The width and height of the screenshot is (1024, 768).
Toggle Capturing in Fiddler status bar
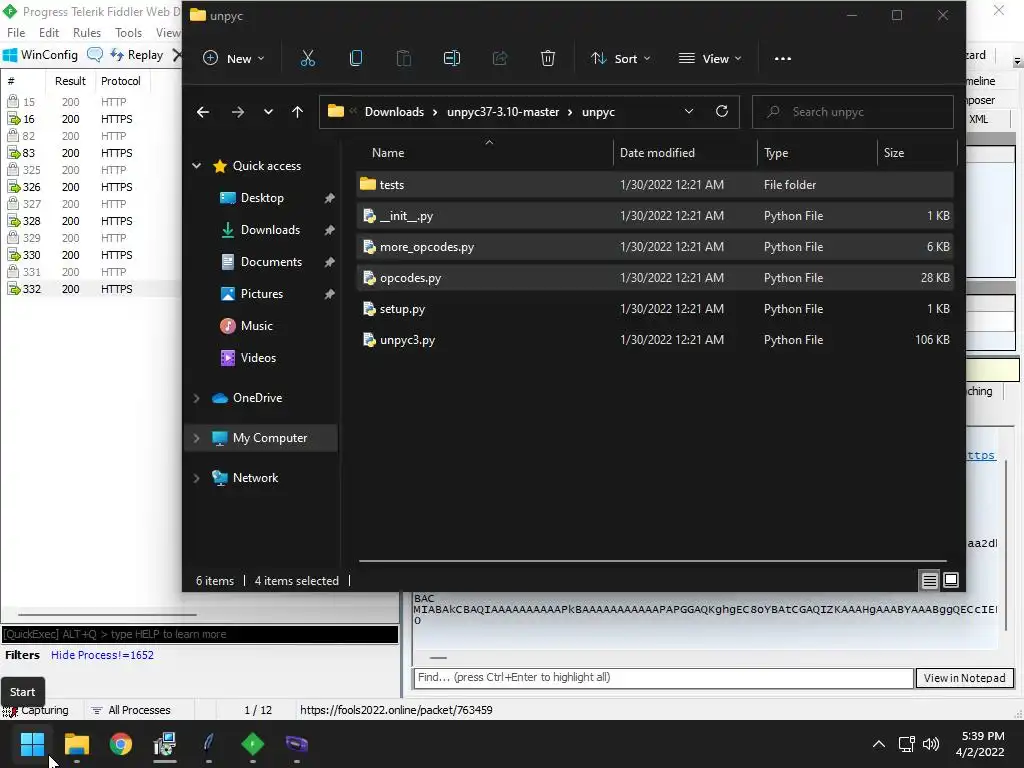point(36,710)
